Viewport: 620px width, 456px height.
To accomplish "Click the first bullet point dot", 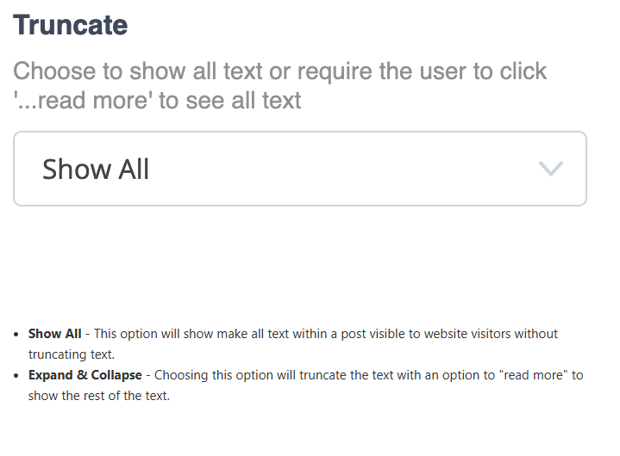I will click(x=16, y=335).
